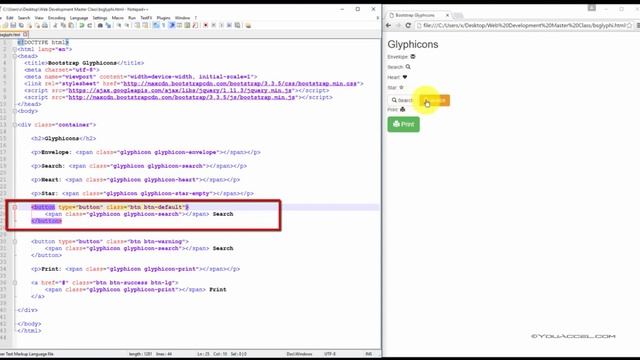Image resolution: width=640 pixels, height=360 pixels.
Task: Click the maxcdn bootstrap.min.js URL in code
Action: tap(182, 98)
